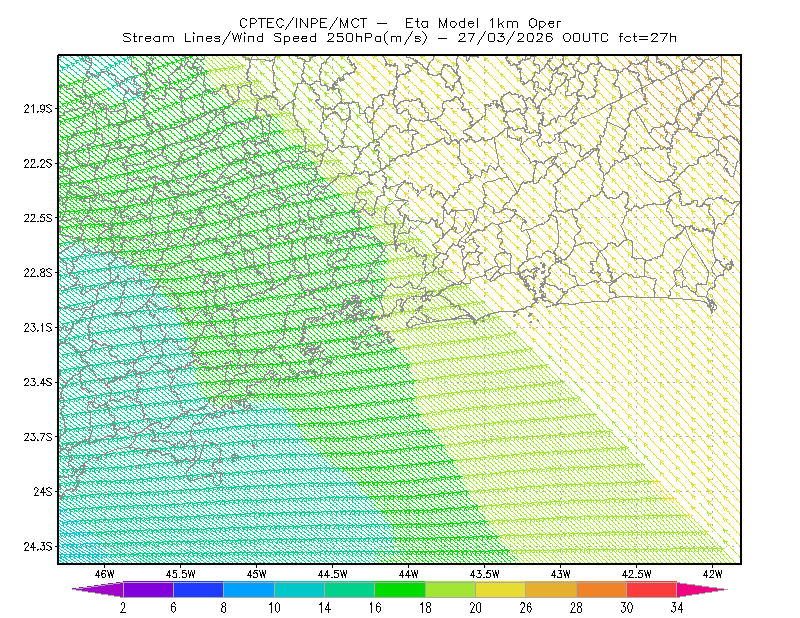Click the 24.3S latitude axis label
800x618 pixels.
[x=38, y=547]
